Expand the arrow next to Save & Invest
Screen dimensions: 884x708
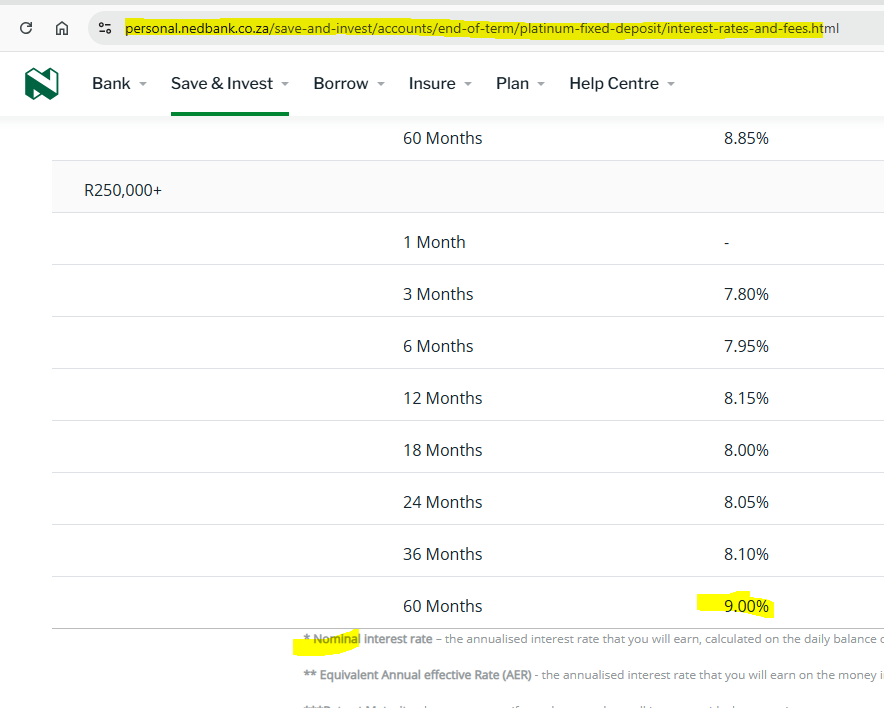(x=285, y=84)
